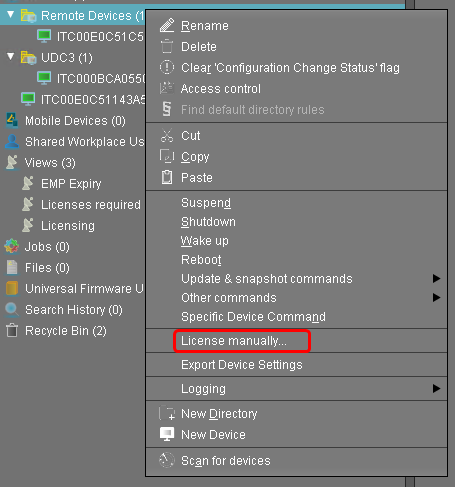This screenshot has height=487, width=455.
Task: Click the New Device monitor icon
Action: 167,434
